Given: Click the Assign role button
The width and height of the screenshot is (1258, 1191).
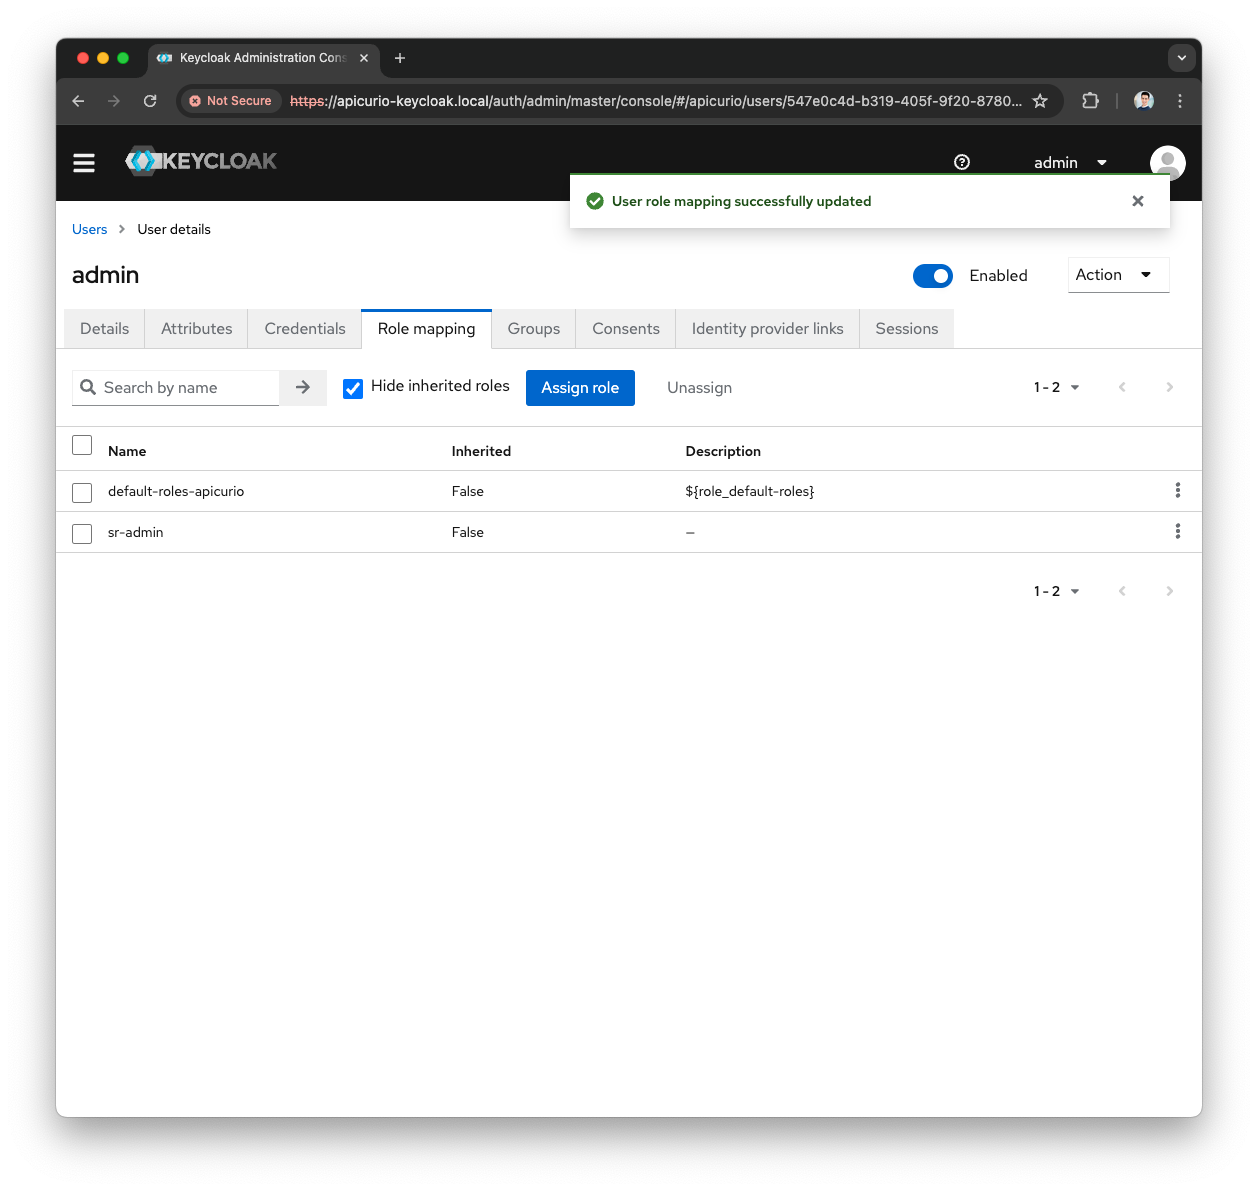Looking at the screenshot, I should [580, 387].
